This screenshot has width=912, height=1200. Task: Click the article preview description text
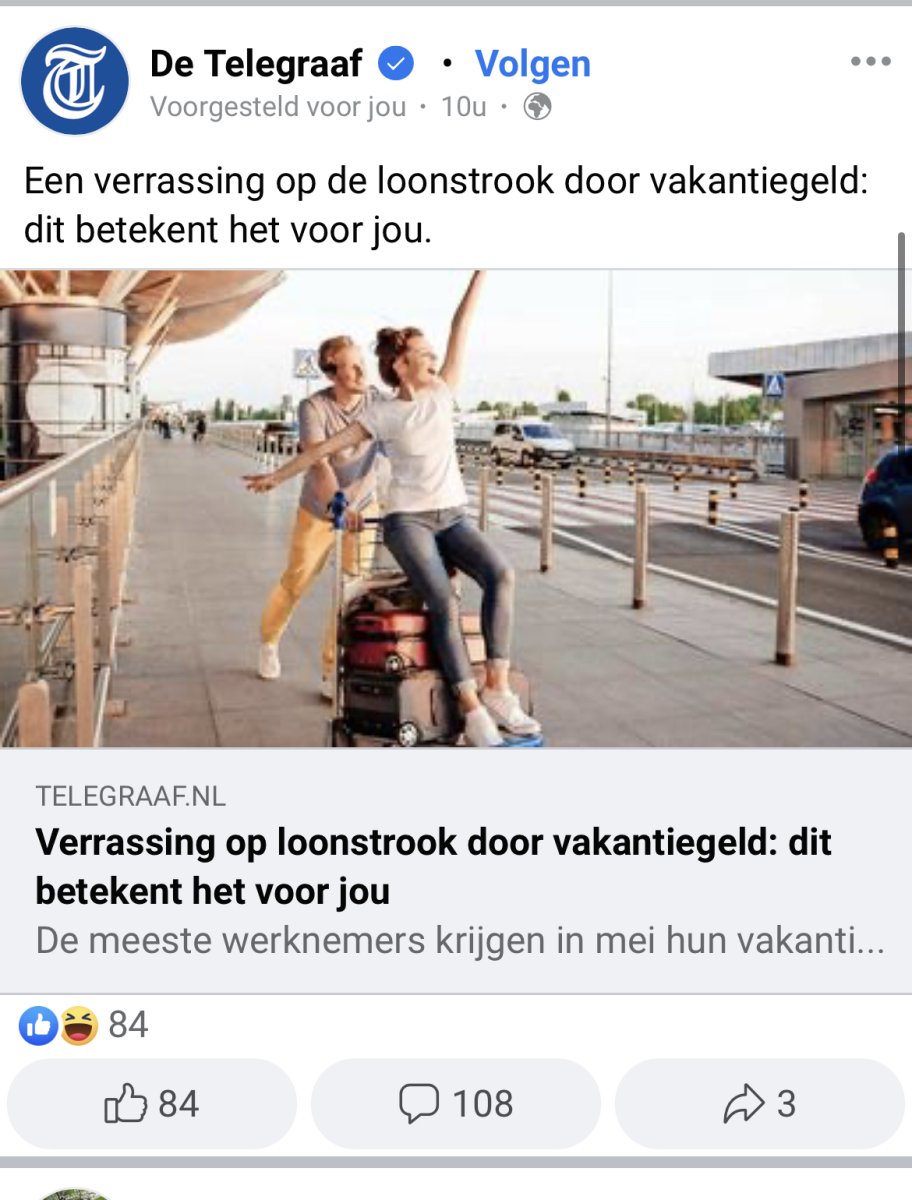coord(460,942)
